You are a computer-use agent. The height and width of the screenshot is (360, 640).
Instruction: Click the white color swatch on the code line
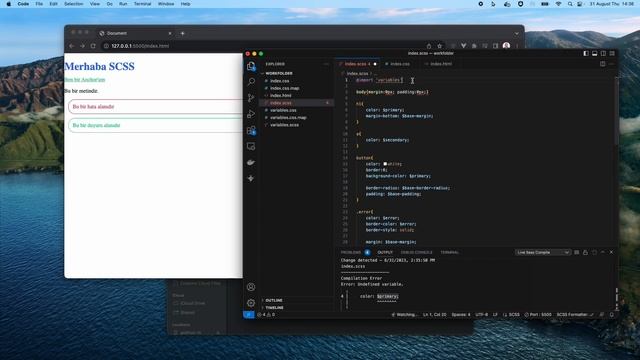[385, 164]
